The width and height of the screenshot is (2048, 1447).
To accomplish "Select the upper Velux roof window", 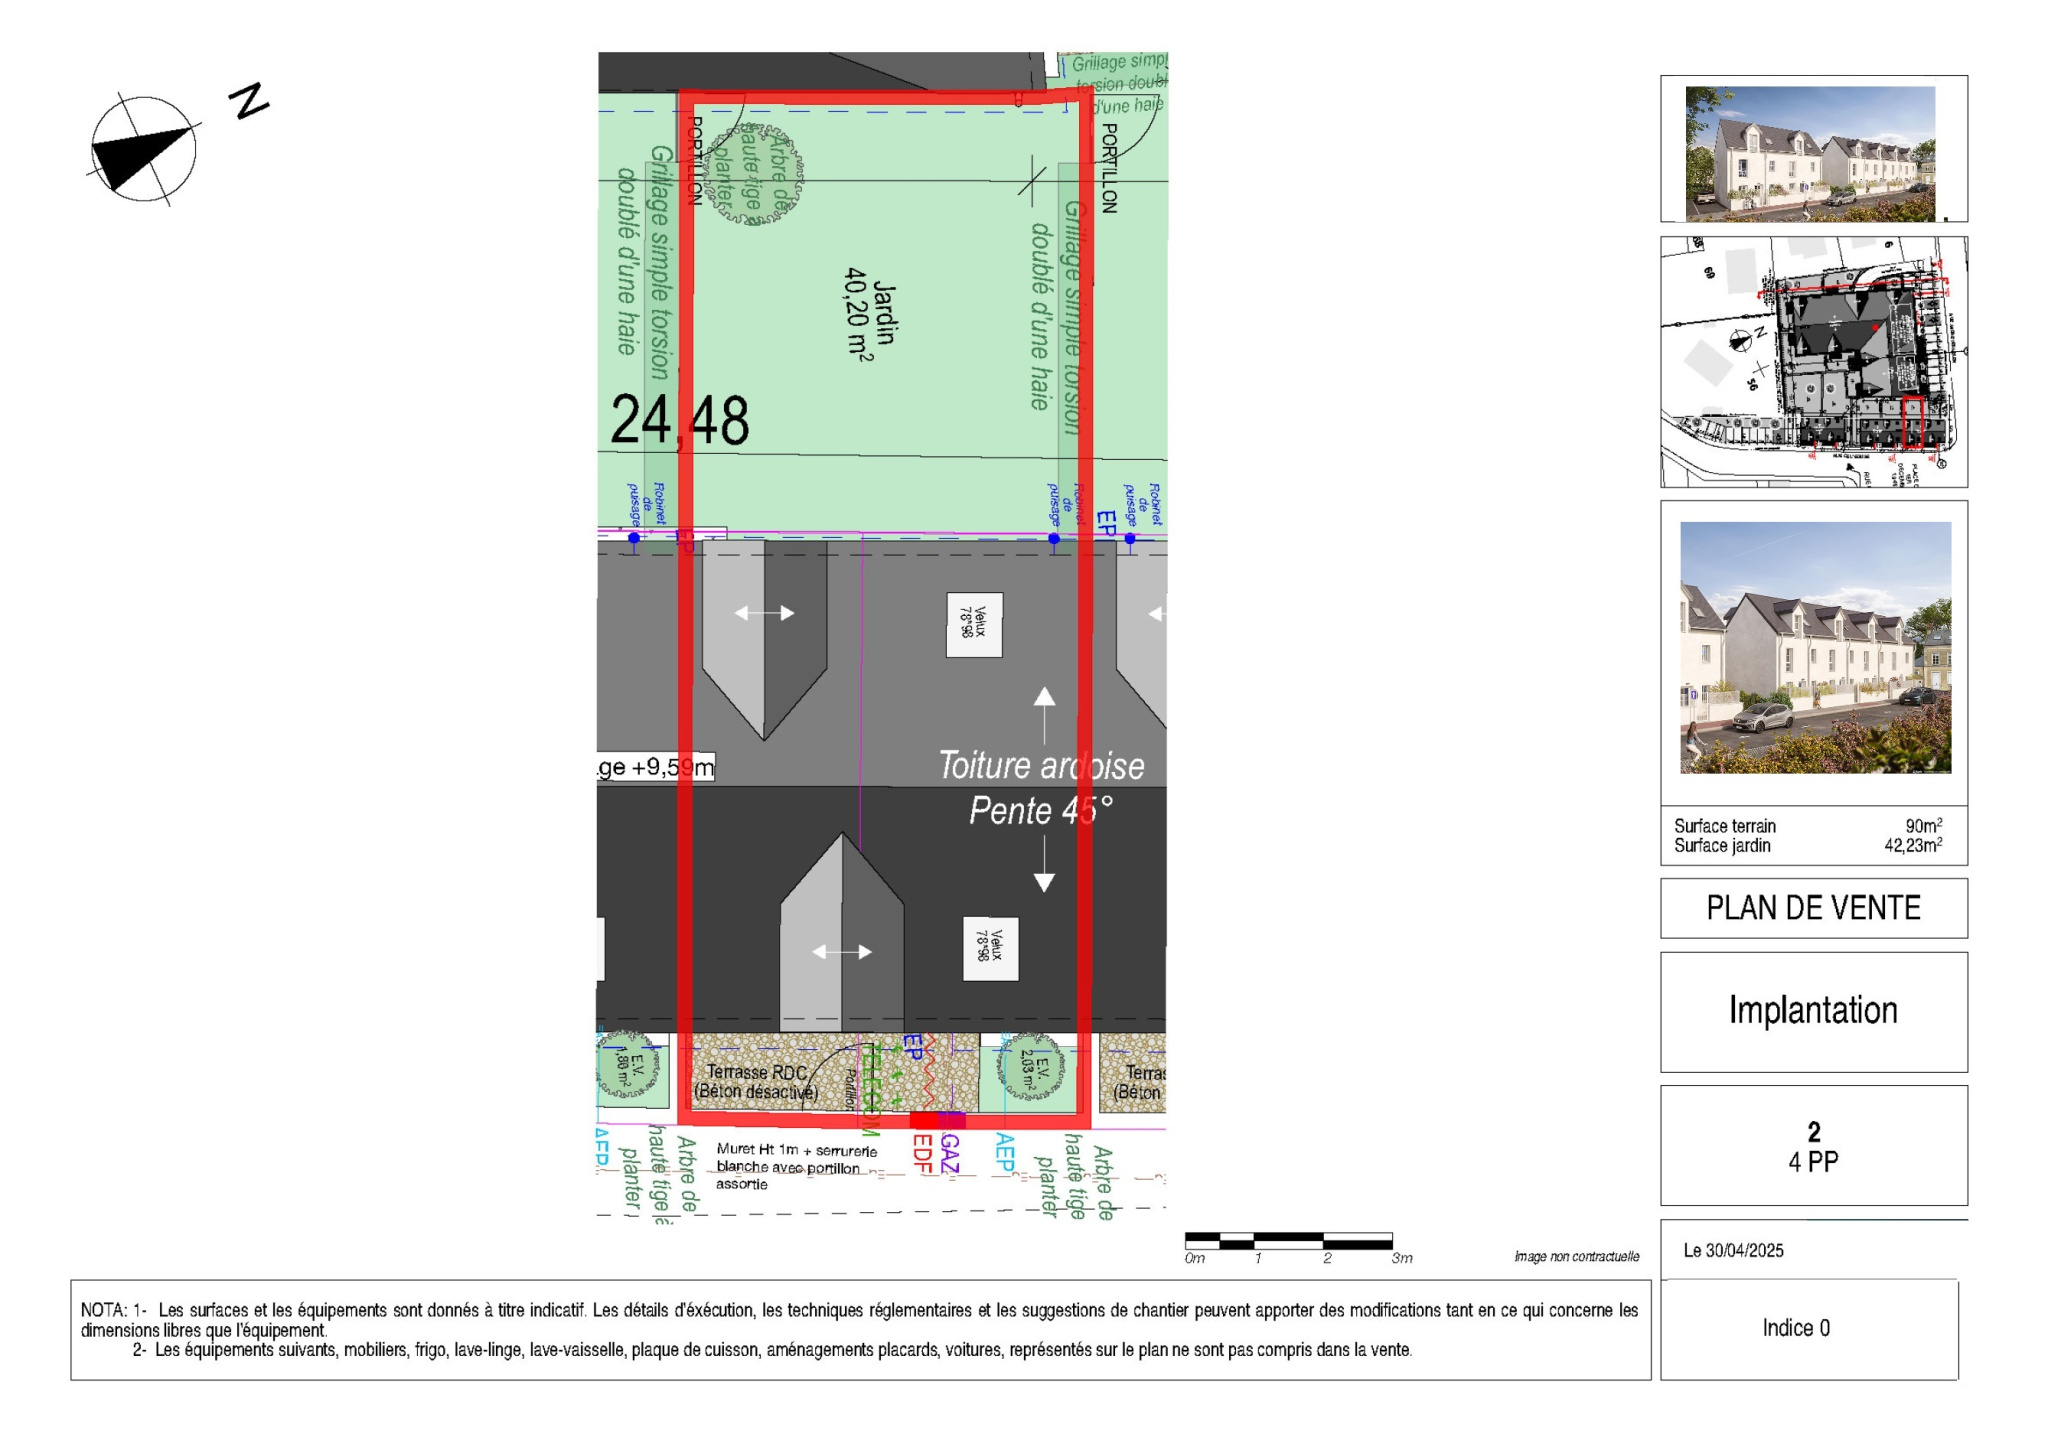I will pos(974,625).
